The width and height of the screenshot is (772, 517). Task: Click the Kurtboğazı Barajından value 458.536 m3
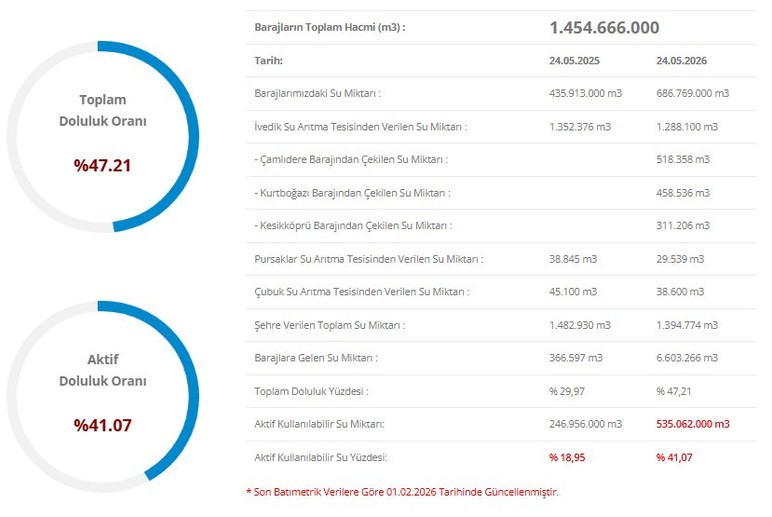tap(683, 193)
